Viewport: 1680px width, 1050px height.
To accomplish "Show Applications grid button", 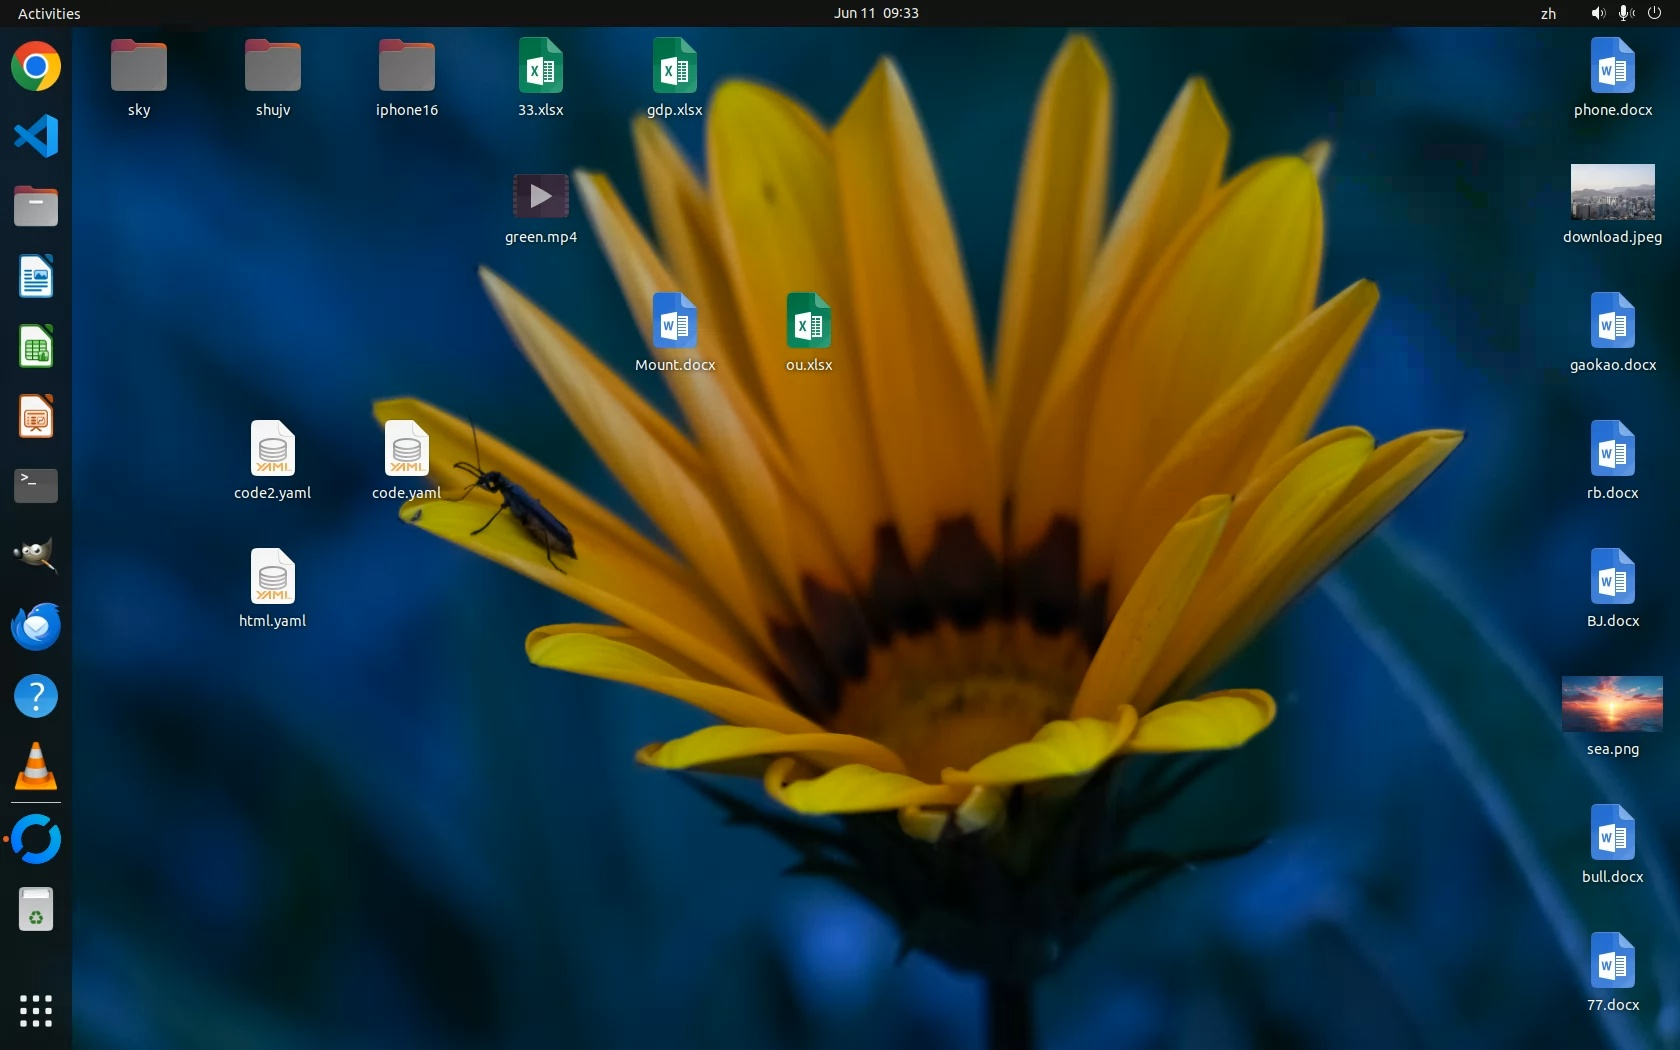I will coord(36,1010).
